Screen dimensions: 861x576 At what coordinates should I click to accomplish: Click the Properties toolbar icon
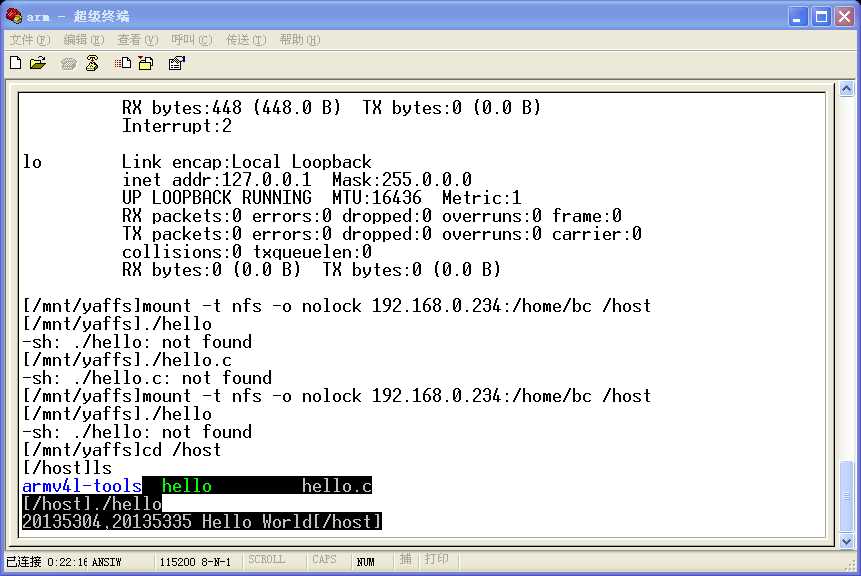[x=176, y=63]
